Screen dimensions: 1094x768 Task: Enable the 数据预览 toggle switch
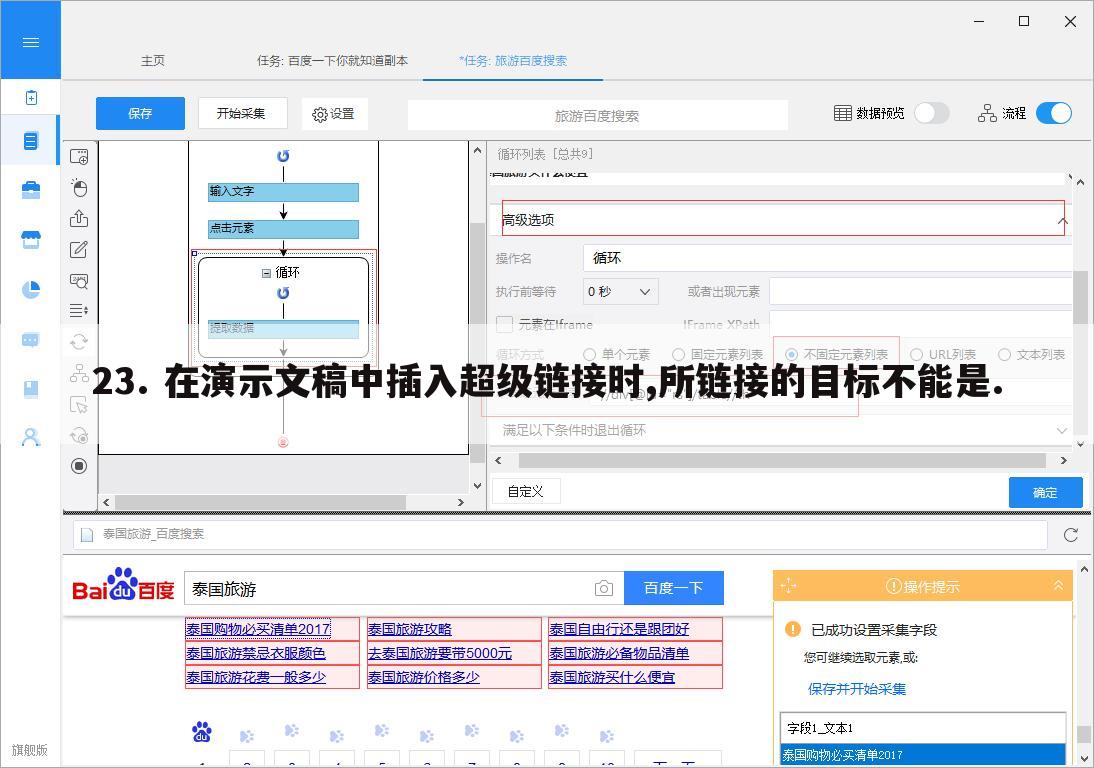click(930, 113)
